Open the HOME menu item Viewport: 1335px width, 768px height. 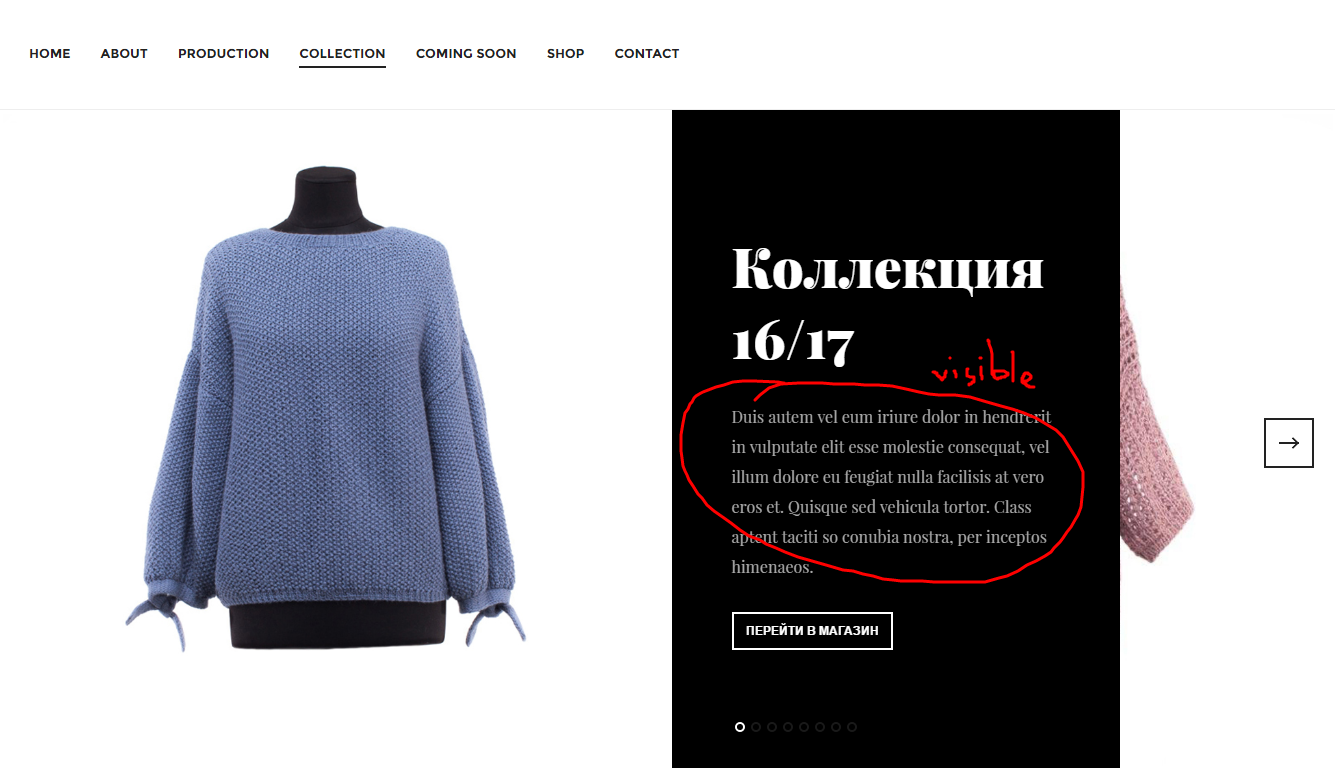(x=50, y=54)
